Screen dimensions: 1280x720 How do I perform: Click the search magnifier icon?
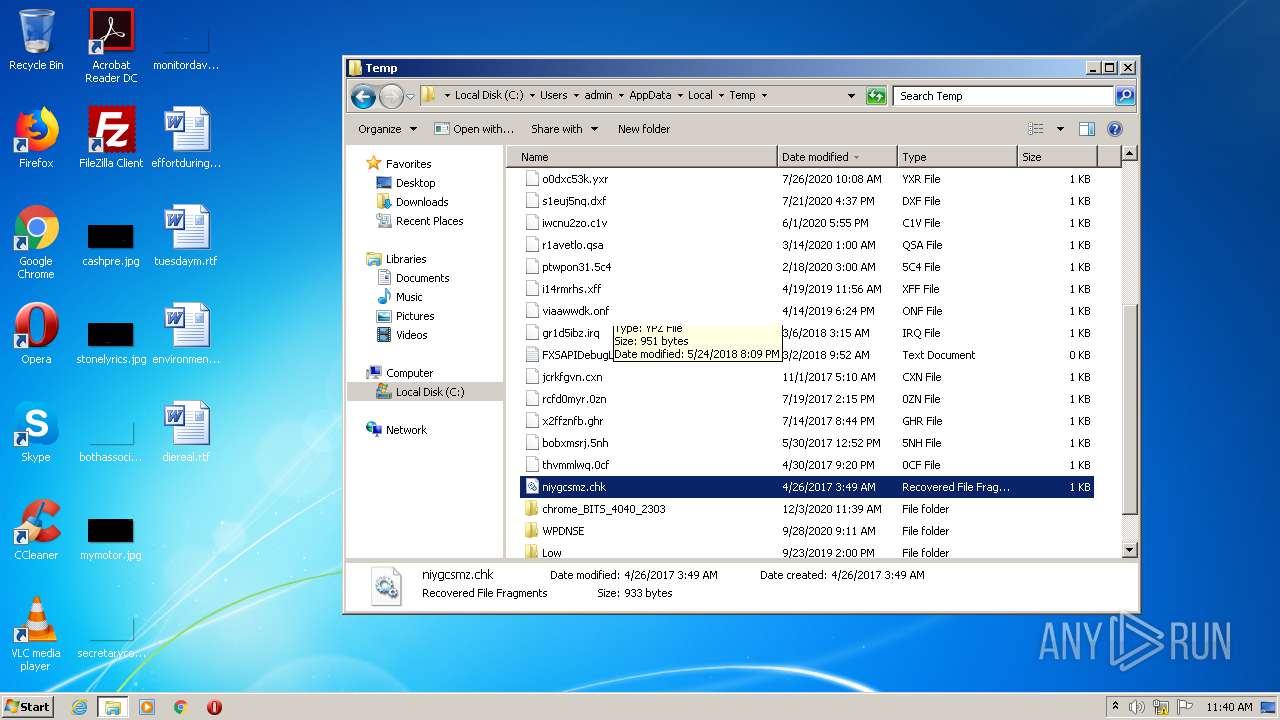click(x=1125, y=96)
